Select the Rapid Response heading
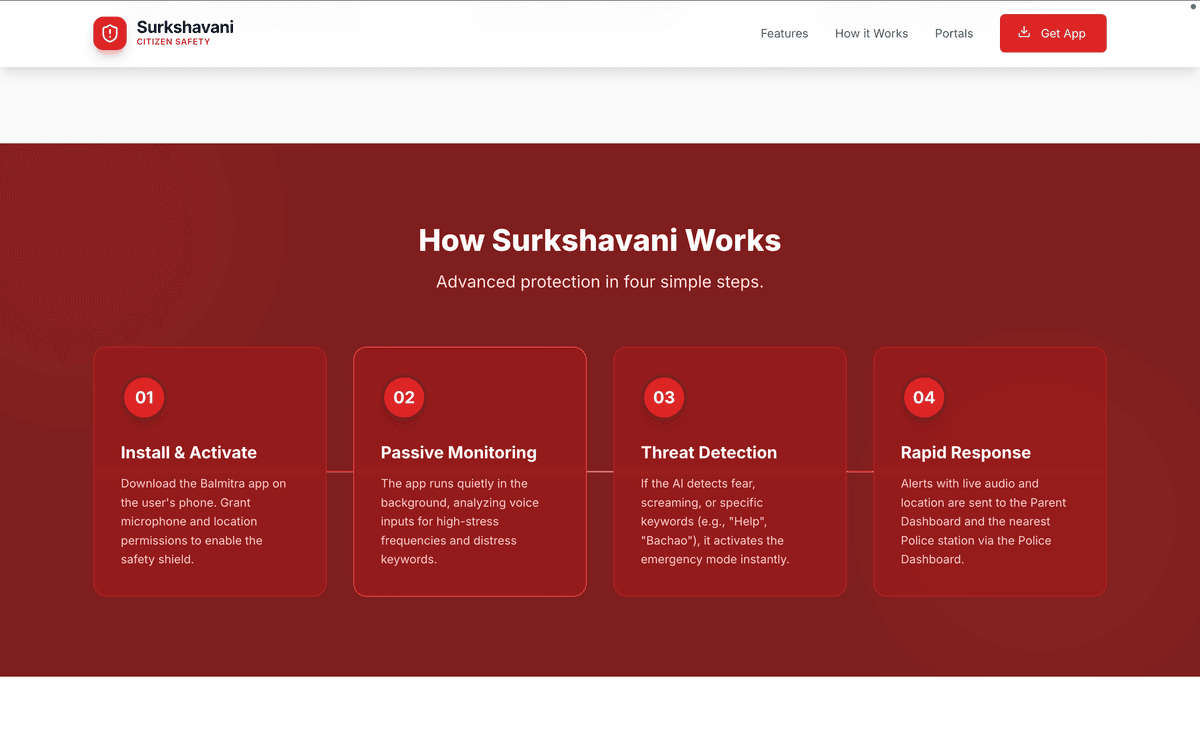Viewport: 1200px width, 750px height. pos(965,452)
